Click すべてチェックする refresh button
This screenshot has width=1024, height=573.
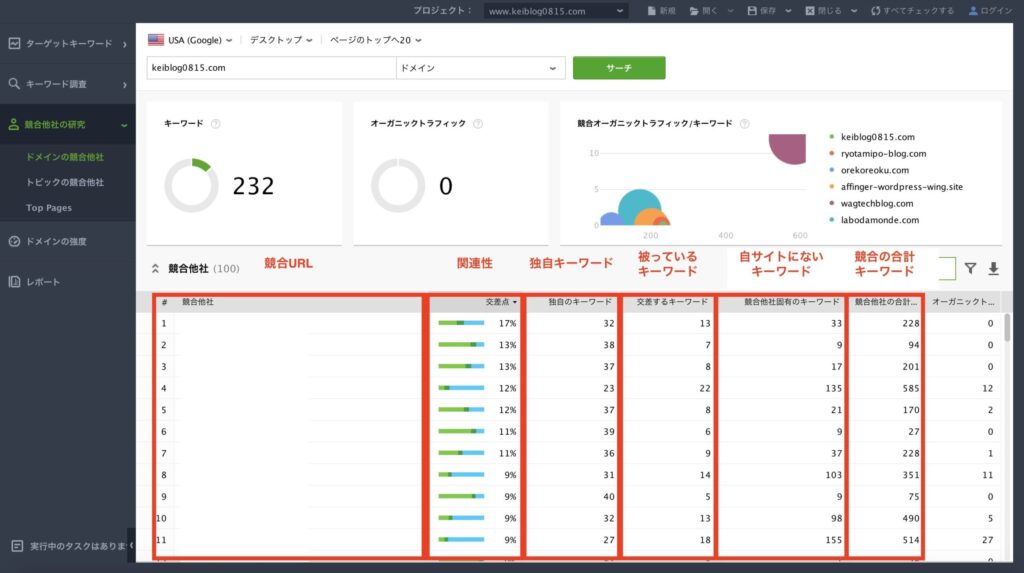point(912,11)
